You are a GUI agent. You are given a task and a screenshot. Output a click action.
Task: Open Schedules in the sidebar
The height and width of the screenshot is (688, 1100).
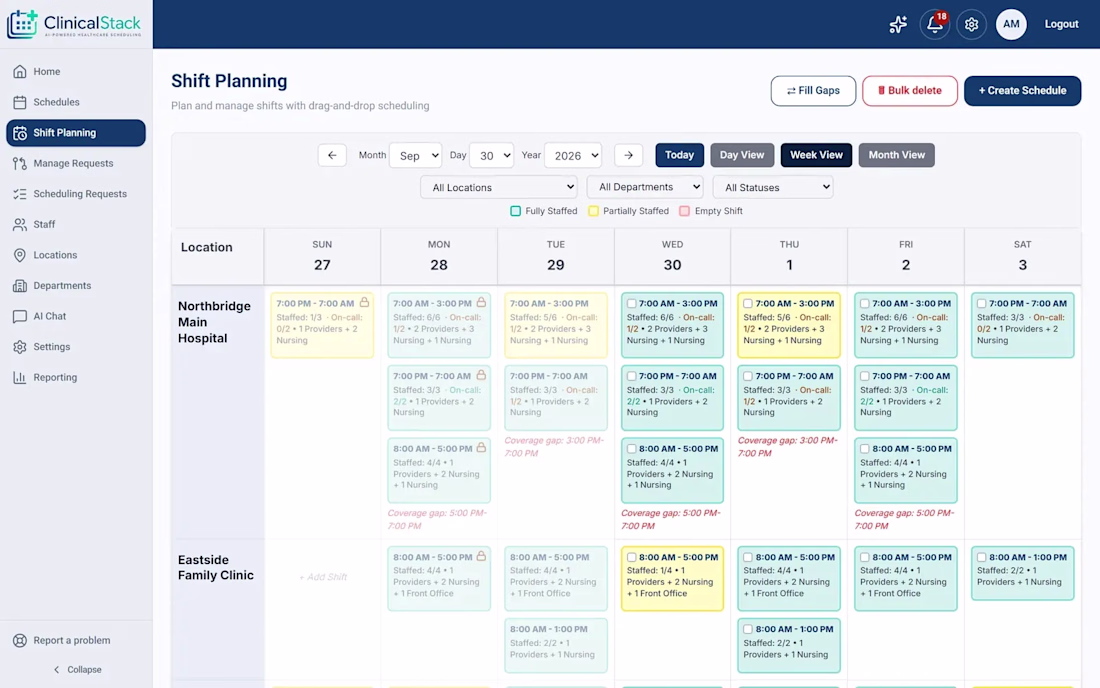tap(76, 102)
